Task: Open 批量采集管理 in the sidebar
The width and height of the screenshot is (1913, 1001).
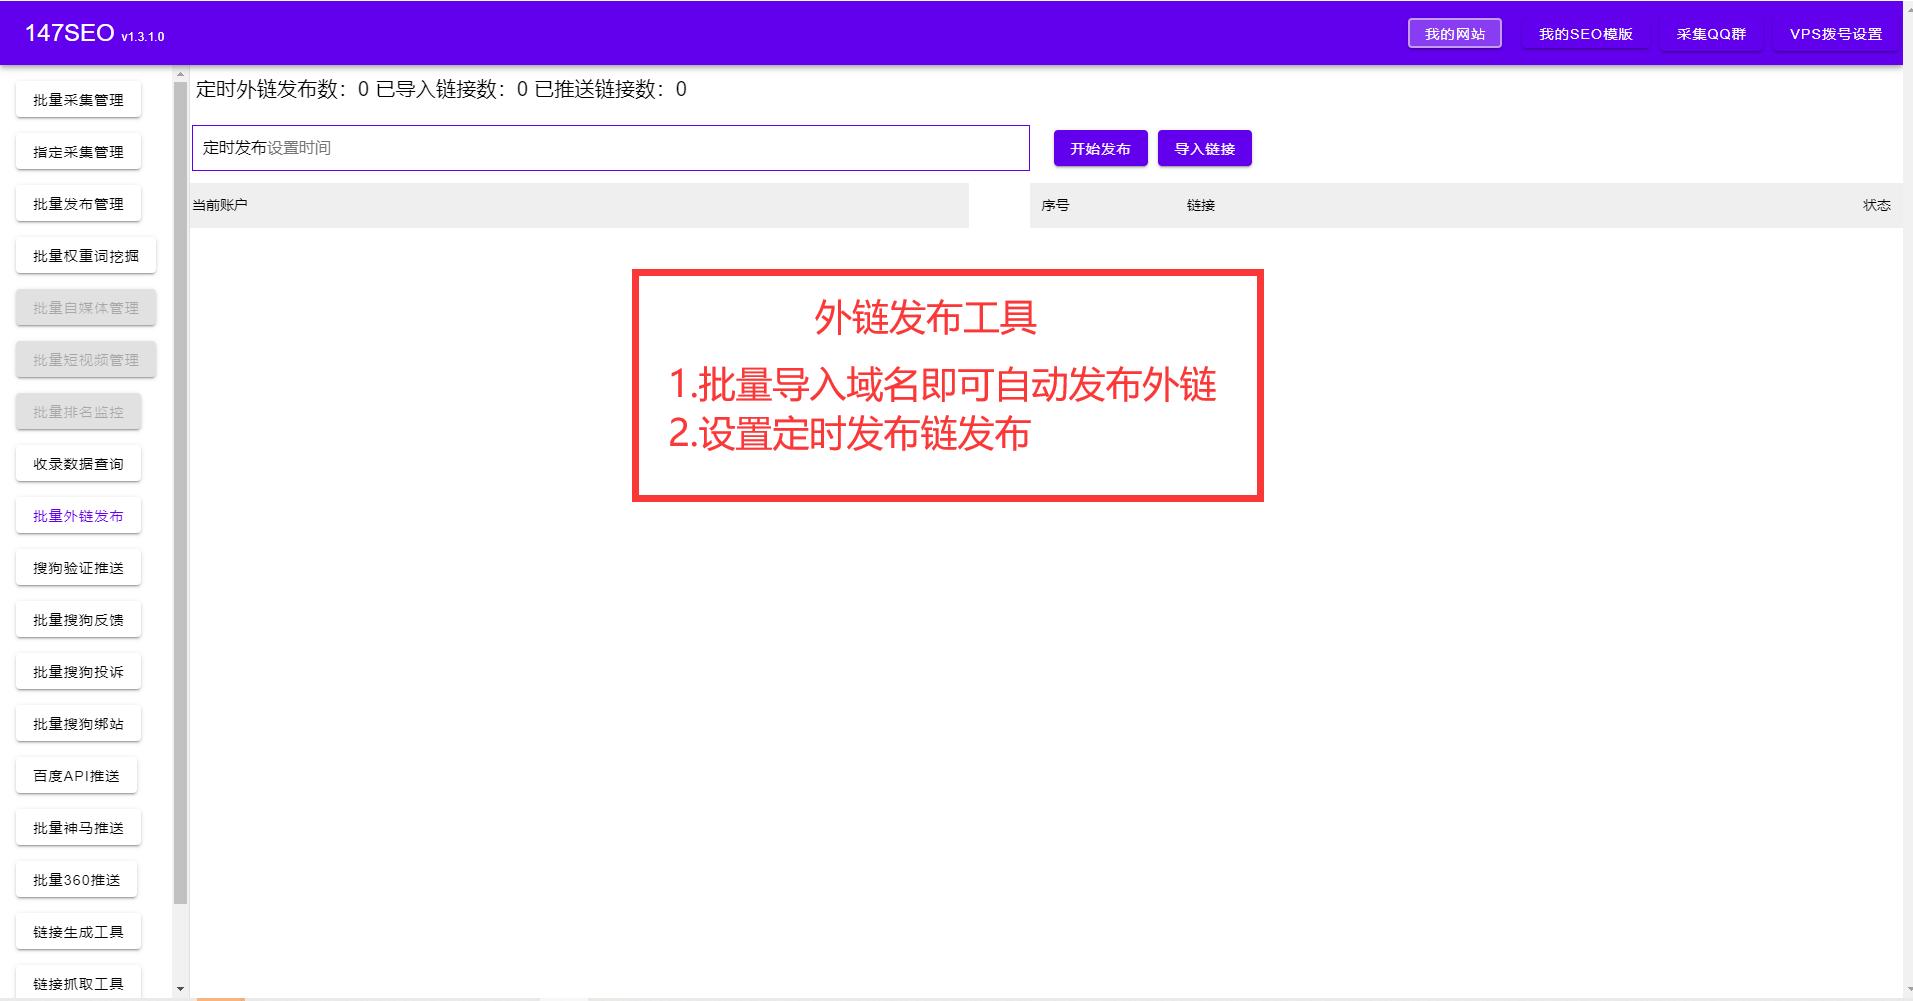Action: pyautogui.click(x=78, y=99)
